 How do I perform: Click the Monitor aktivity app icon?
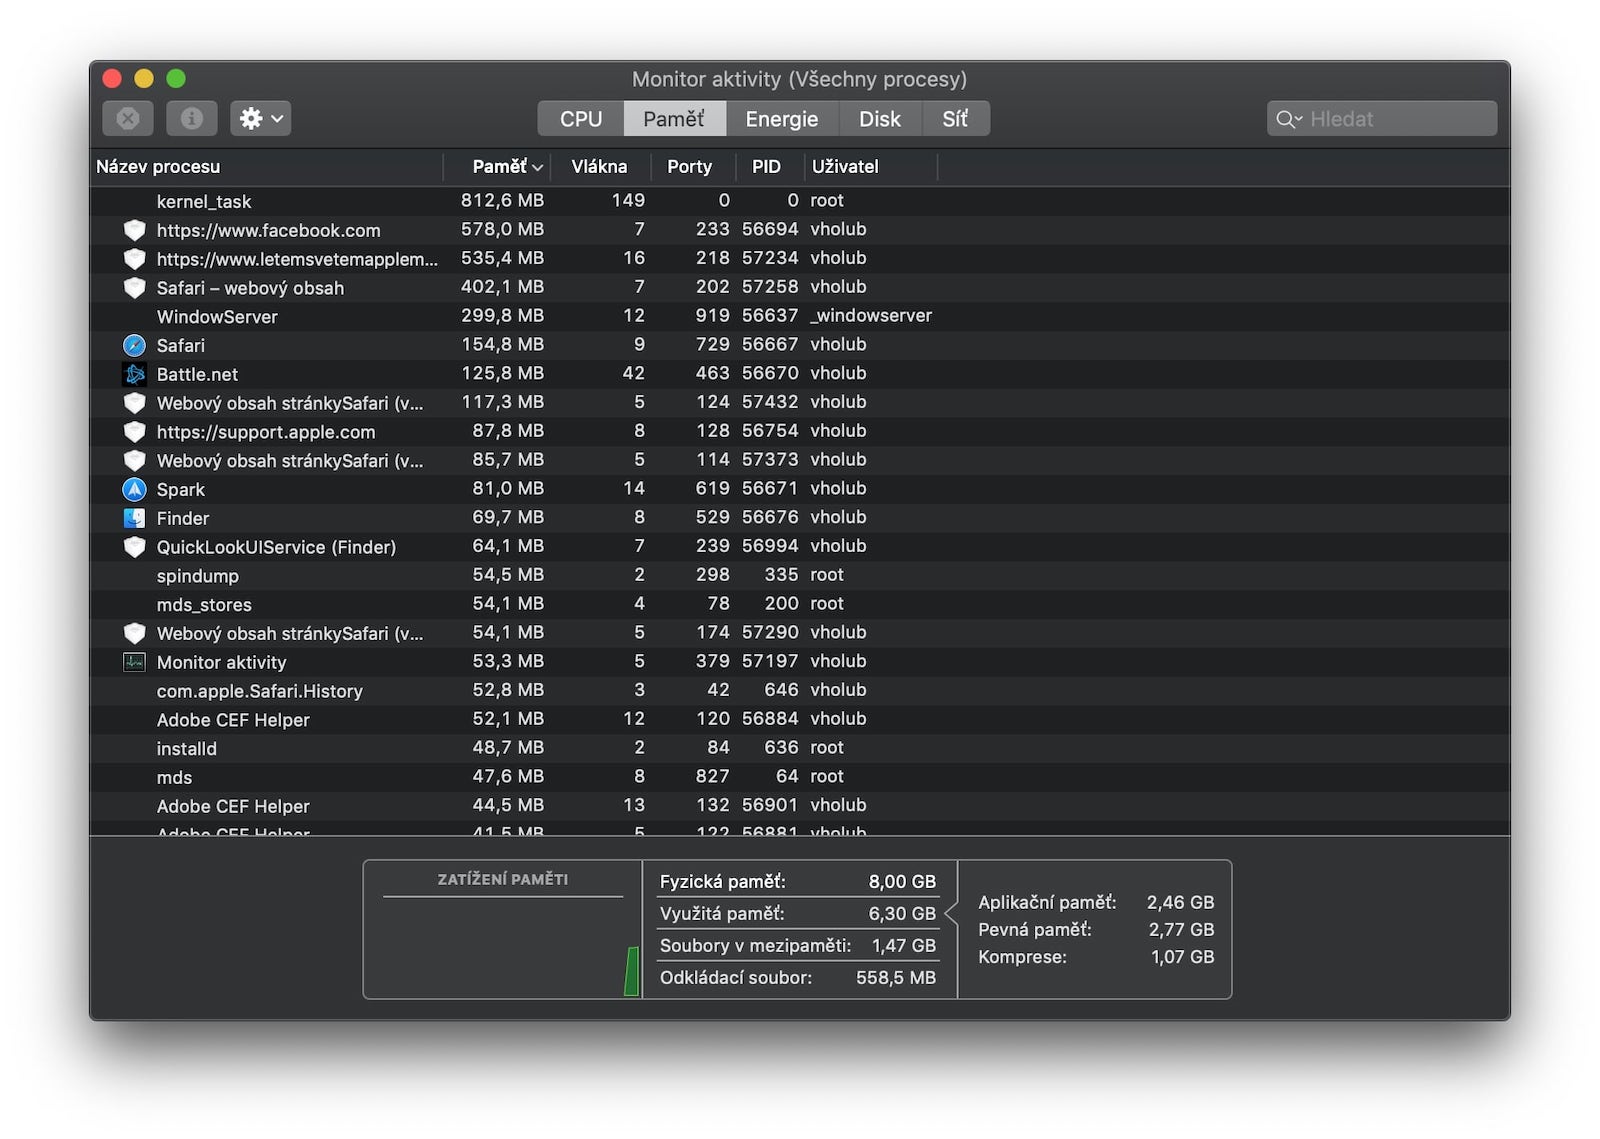click(134, 662)
